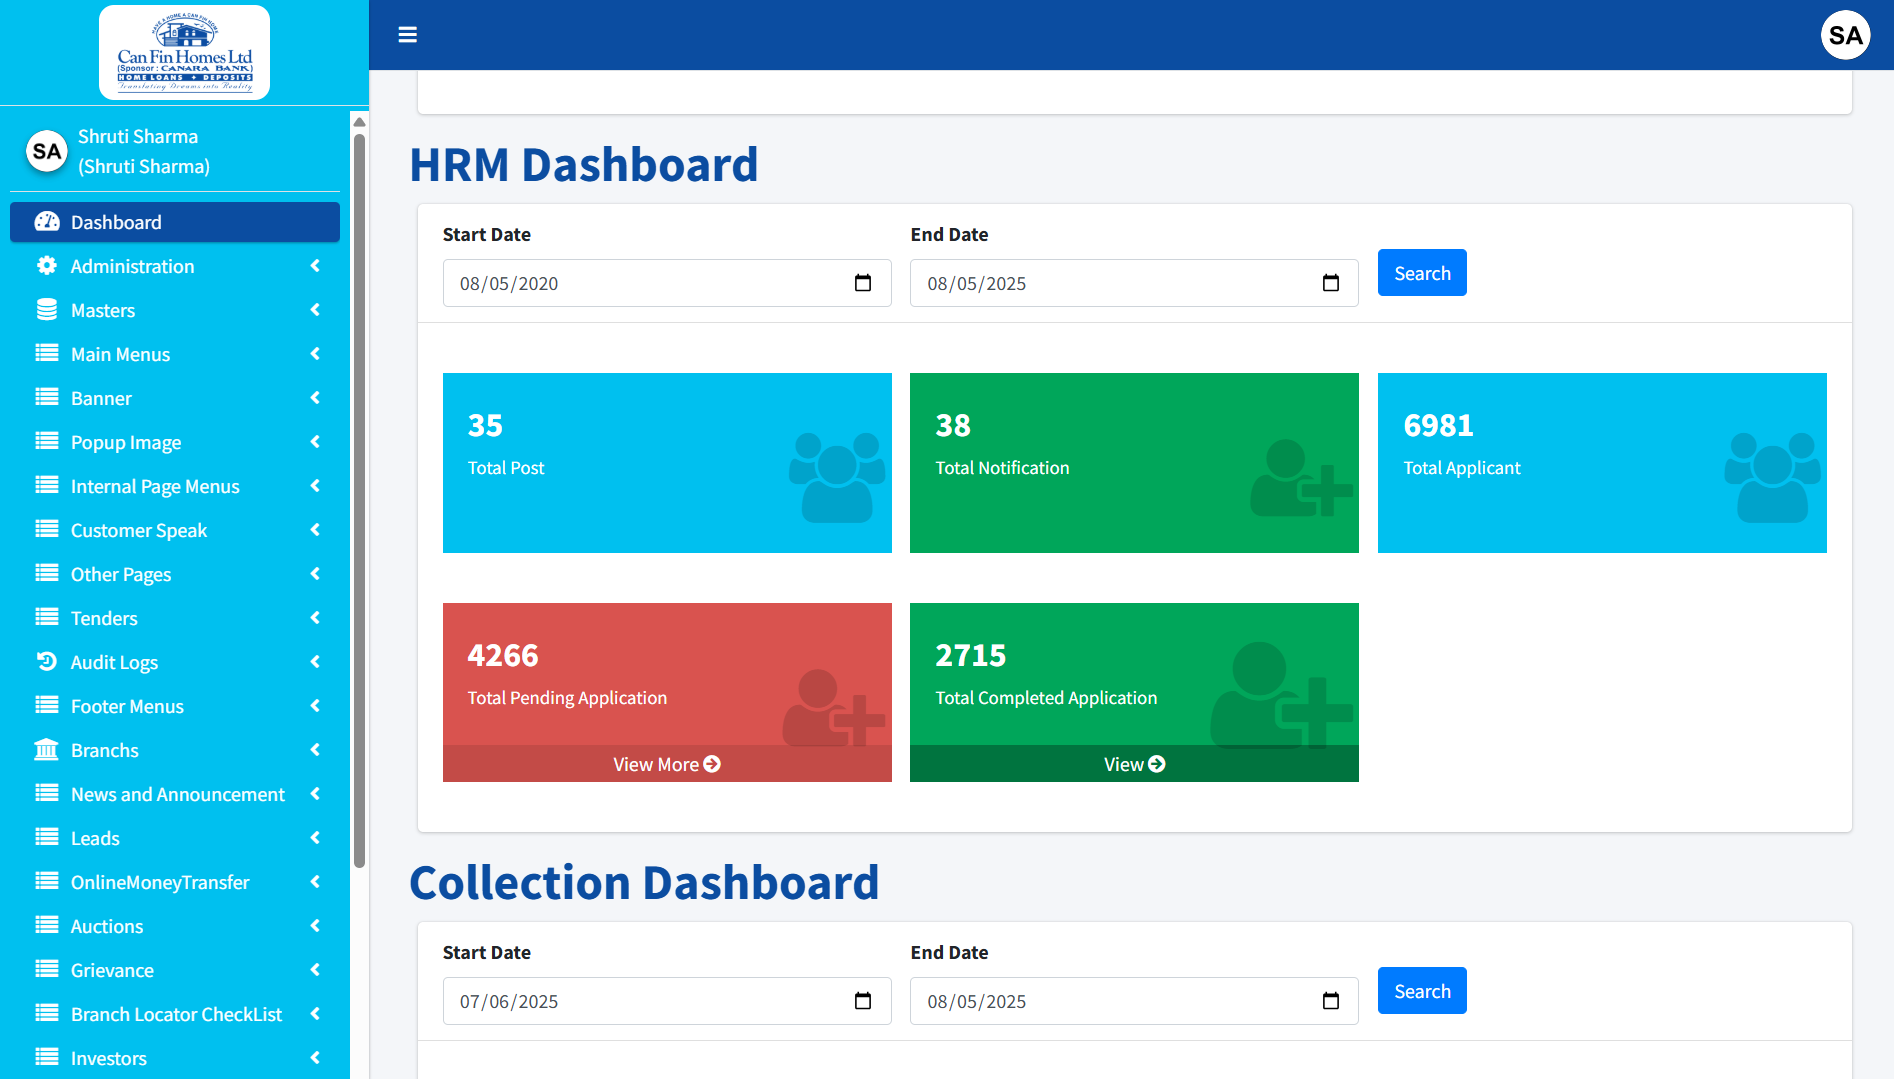
Task: Expand the Leads submenu arrow
Action: (x=315, y=838)
